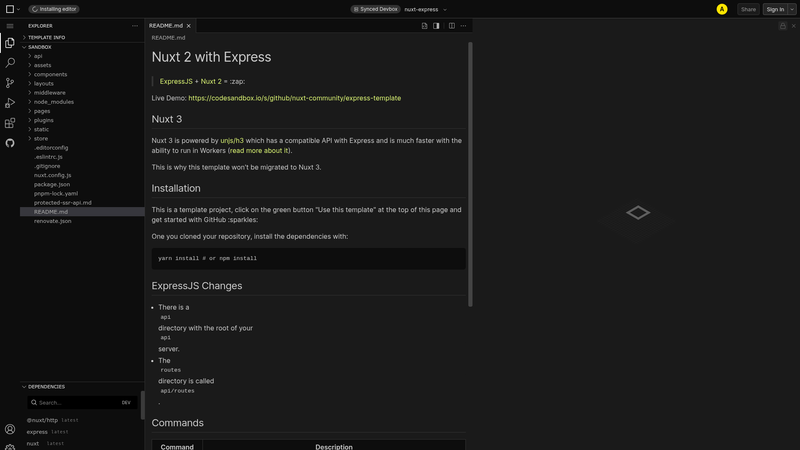The width and height of the screenshot is (800, 450).
Task: Open the nuxt-express project dropdown
Action: click(426, 9)
